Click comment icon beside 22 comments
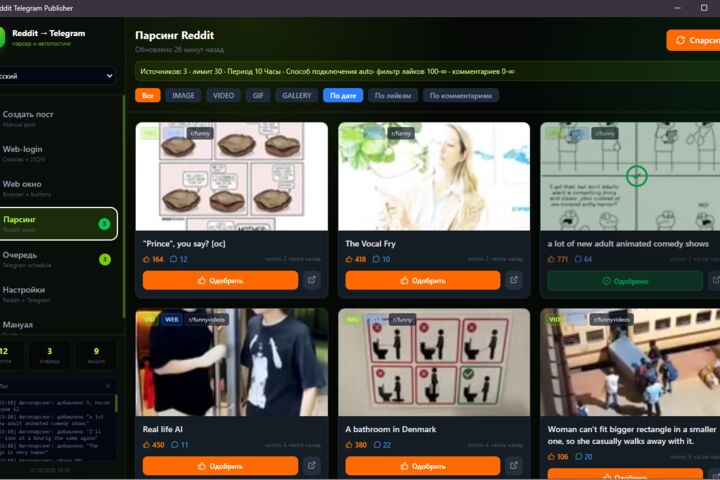The height and width of the screenshot is (480, 720). coord(377,445)
